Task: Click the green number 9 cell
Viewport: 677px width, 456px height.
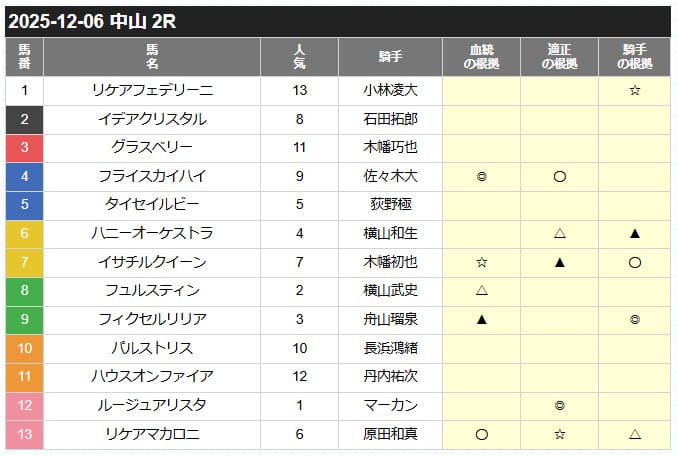Action: [24, 321]
